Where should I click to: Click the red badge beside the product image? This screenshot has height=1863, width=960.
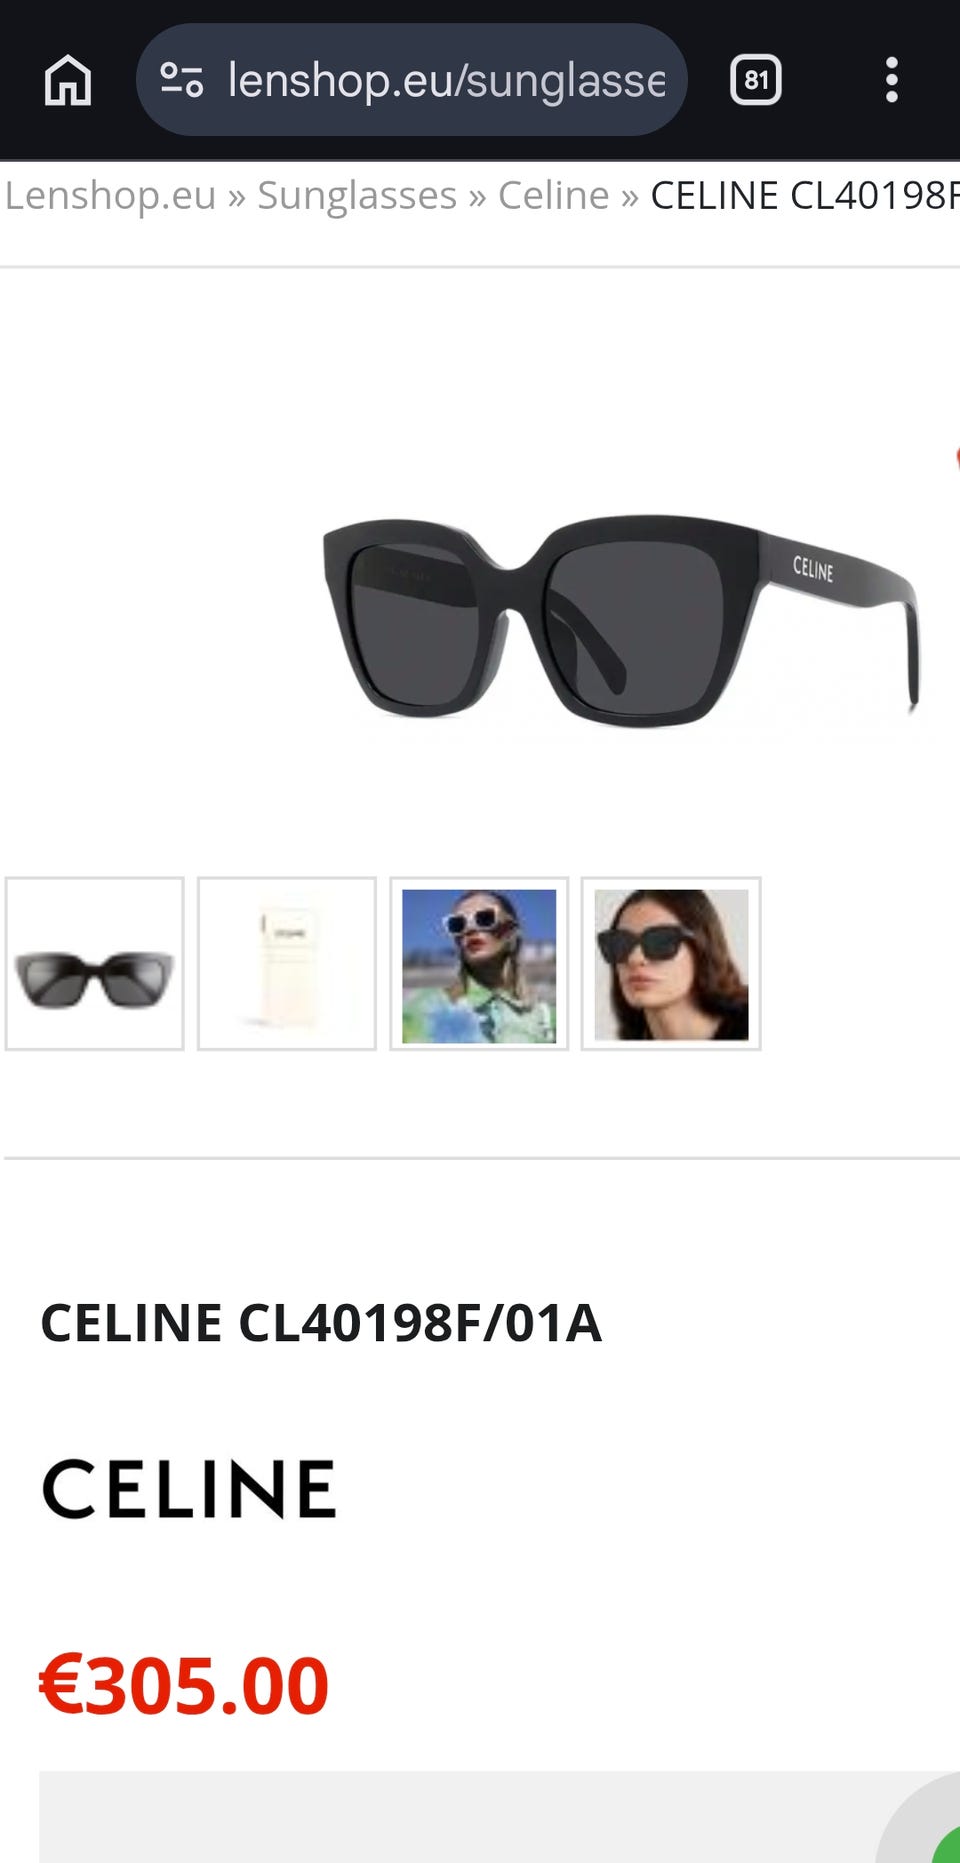pyautogui.click(x=956, y=458)
